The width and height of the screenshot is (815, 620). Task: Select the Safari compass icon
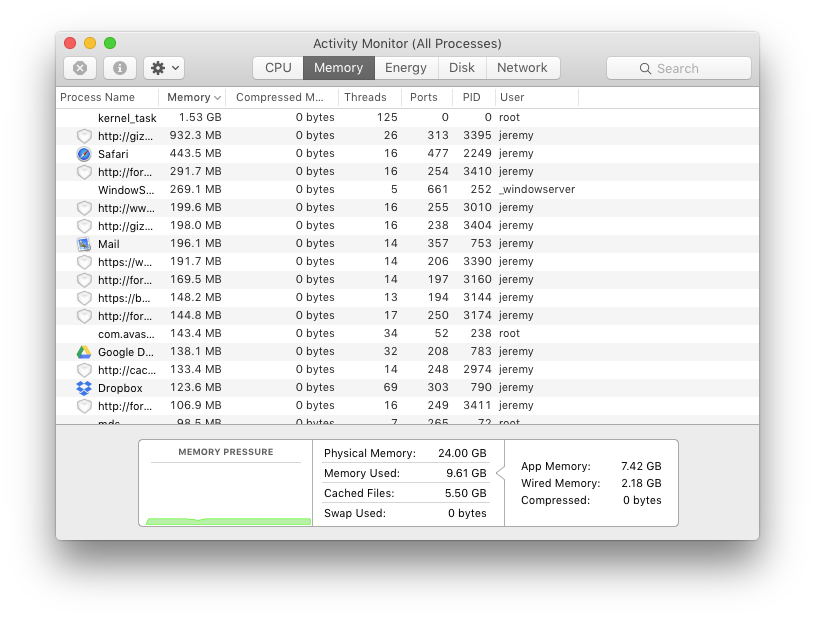coord(84,154)
